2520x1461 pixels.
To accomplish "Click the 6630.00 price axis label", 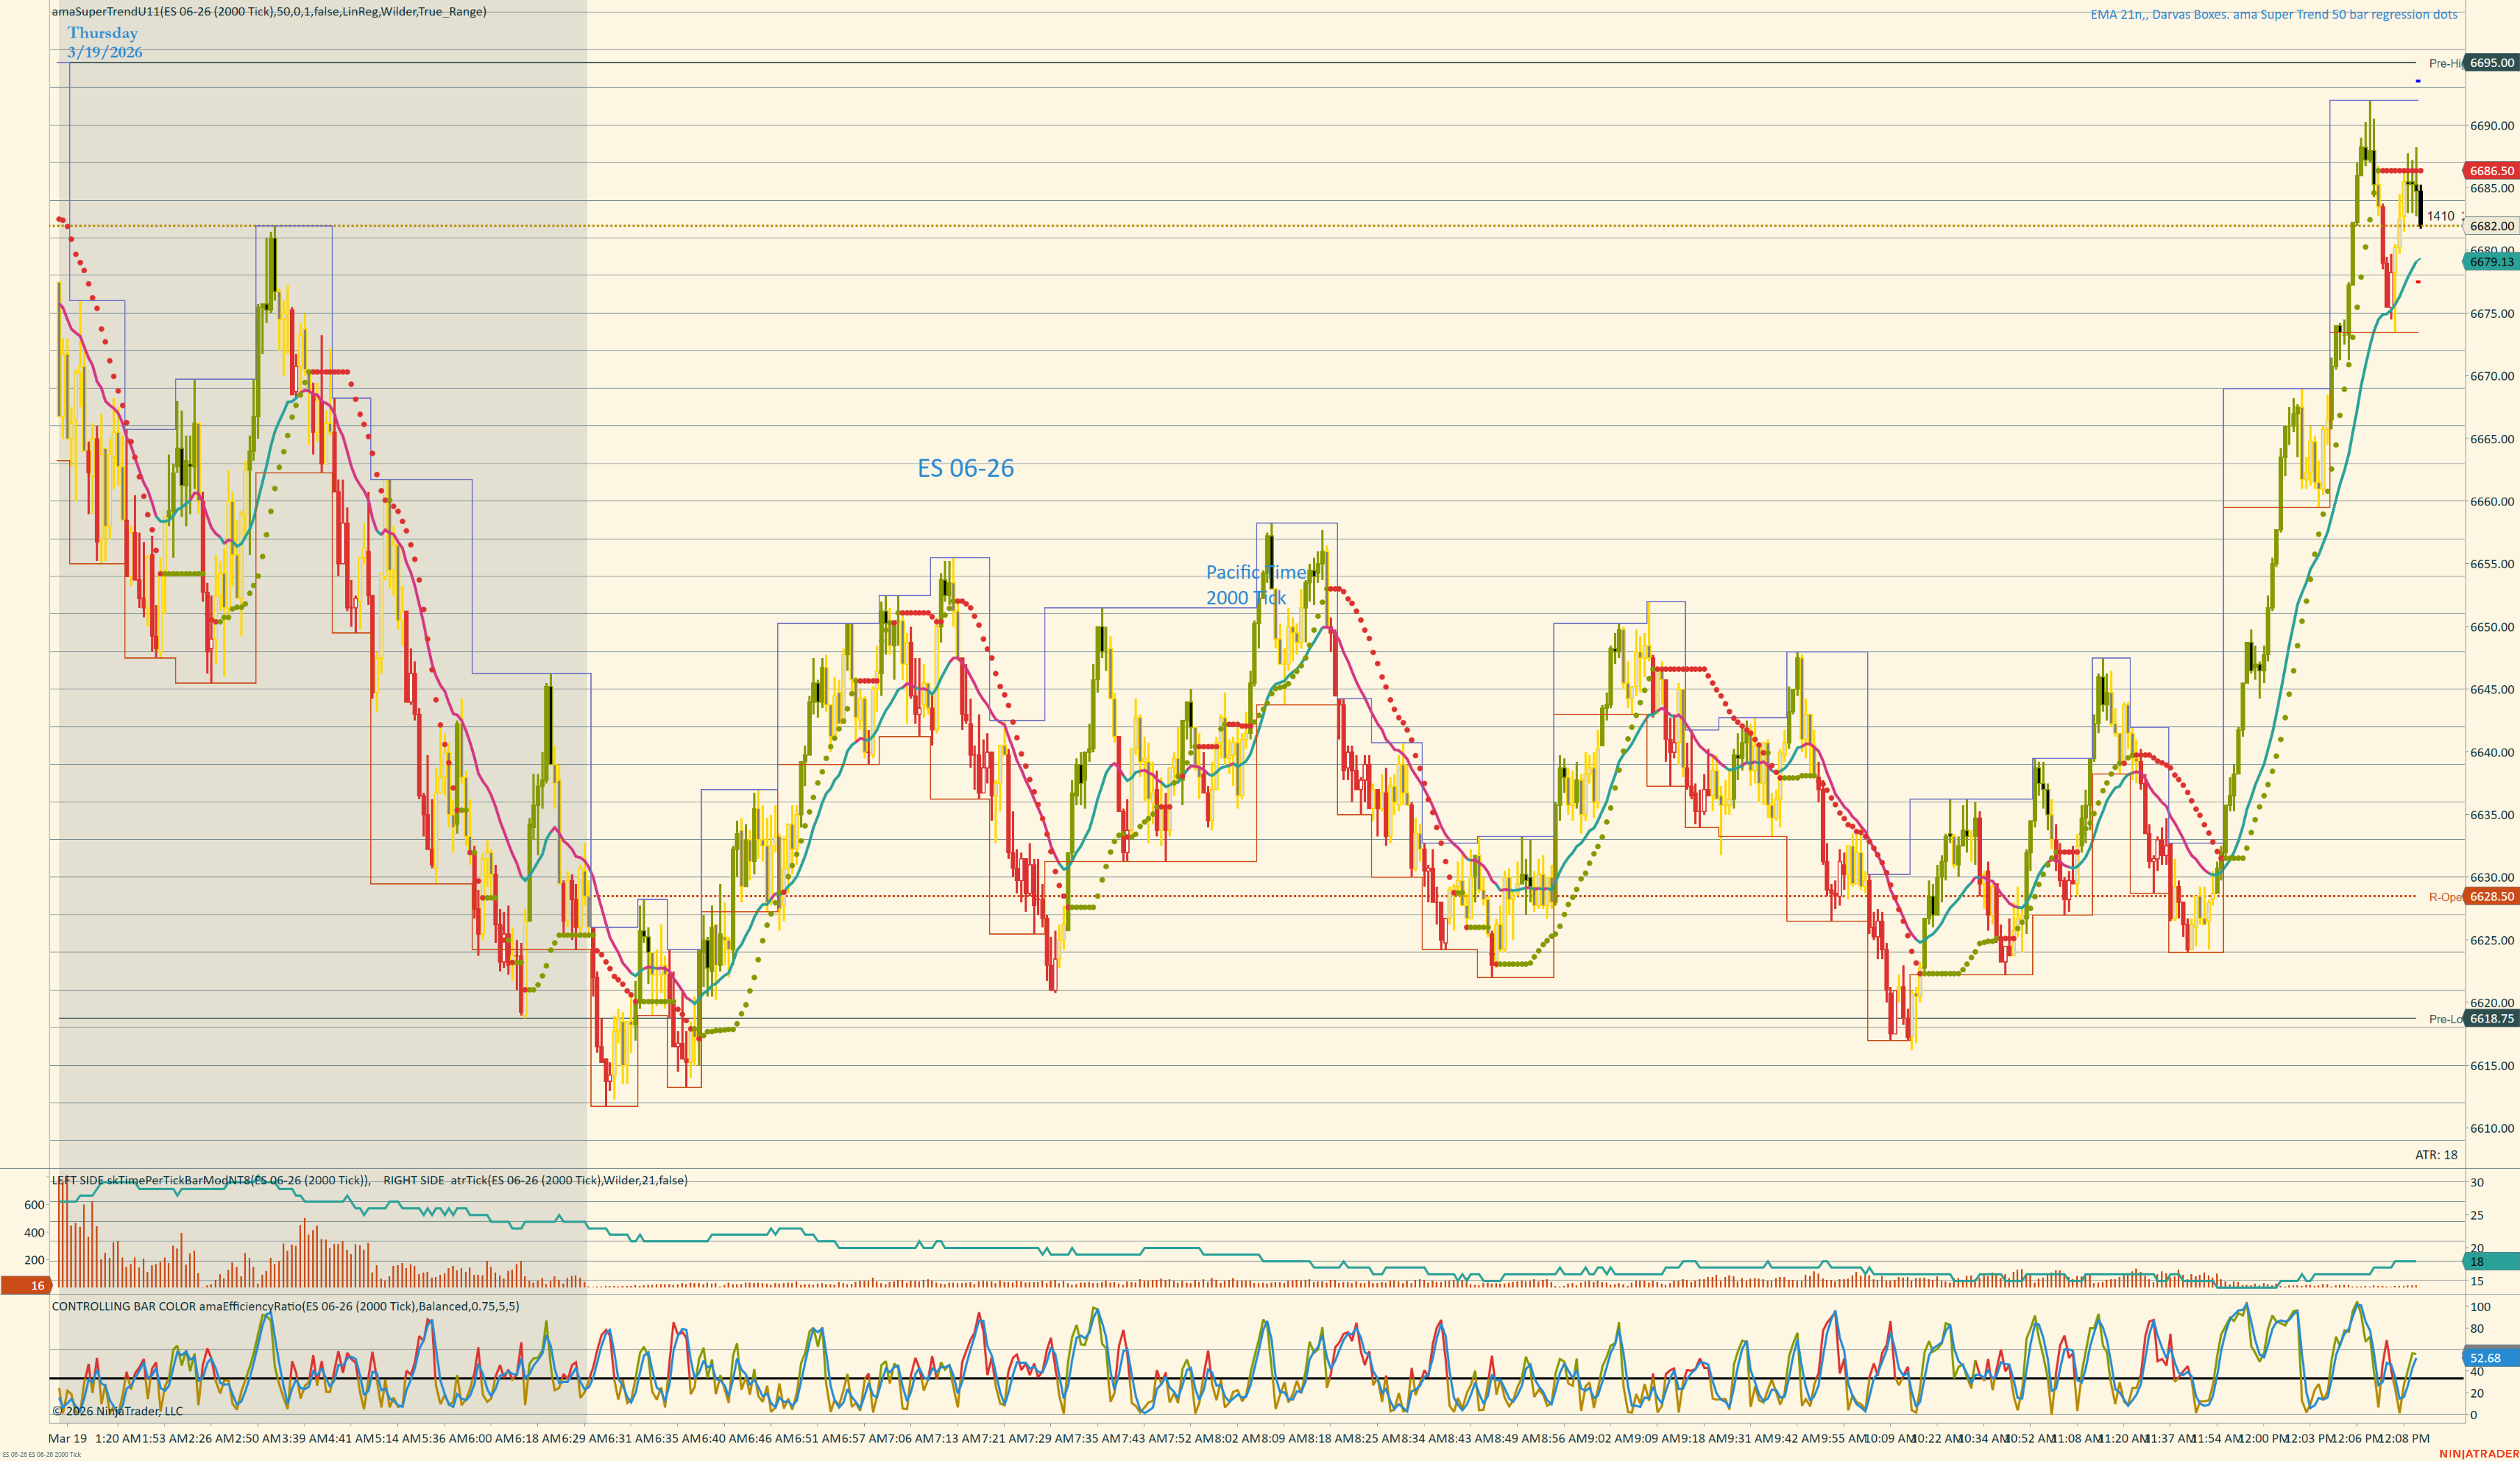I will click(2492, 878).
